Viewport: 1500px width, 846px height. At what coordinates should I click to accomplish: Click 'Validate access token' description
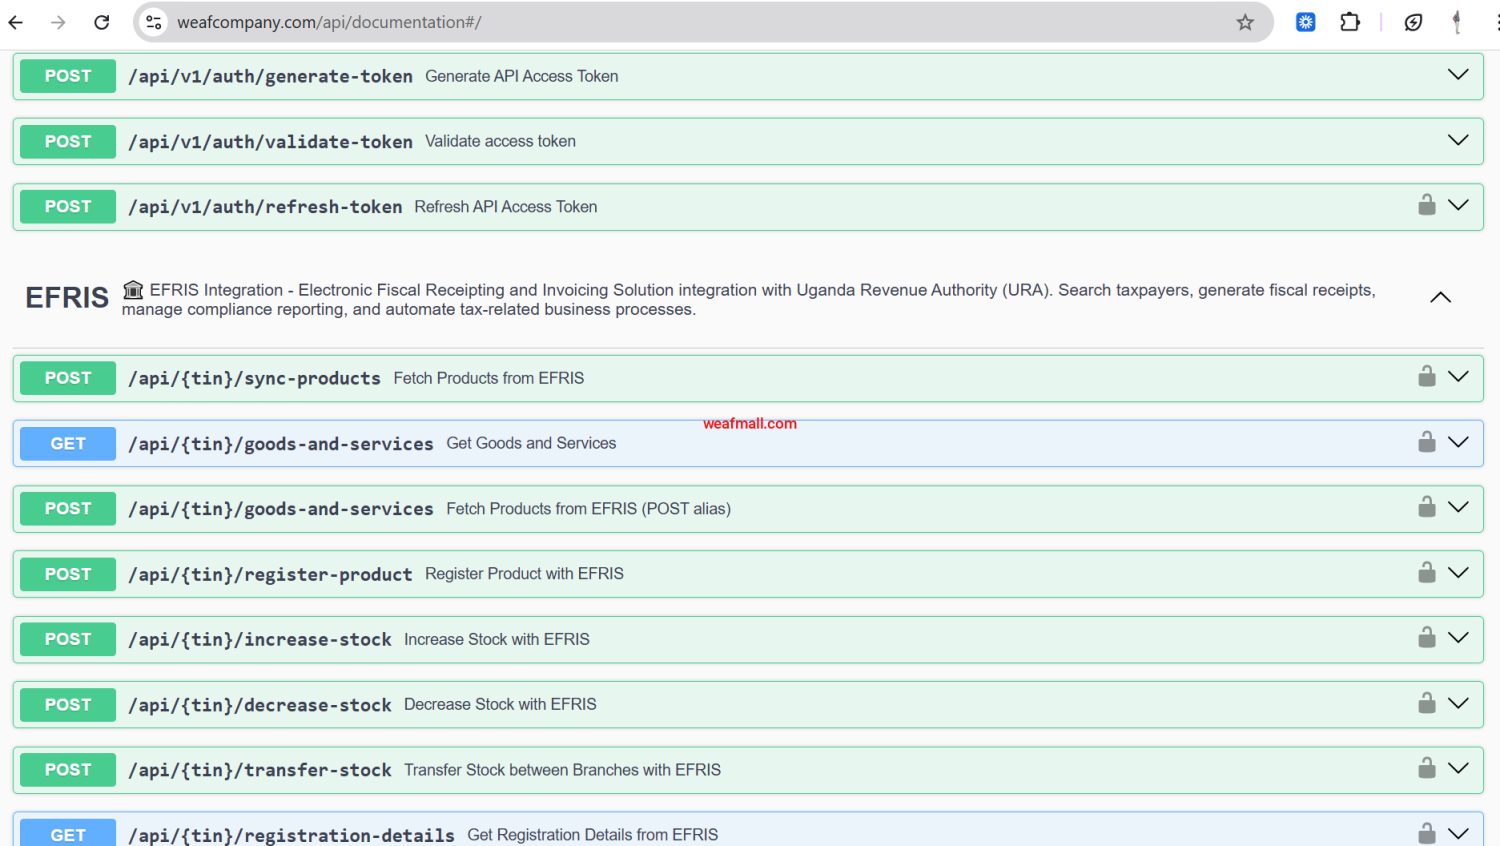click(x=500, y=141)
